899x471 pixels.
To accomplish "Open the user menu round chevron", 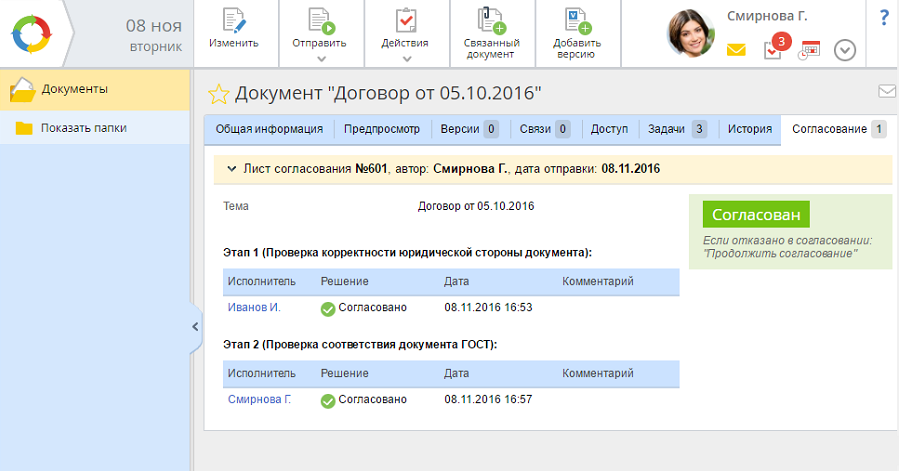I will (845, 50).
